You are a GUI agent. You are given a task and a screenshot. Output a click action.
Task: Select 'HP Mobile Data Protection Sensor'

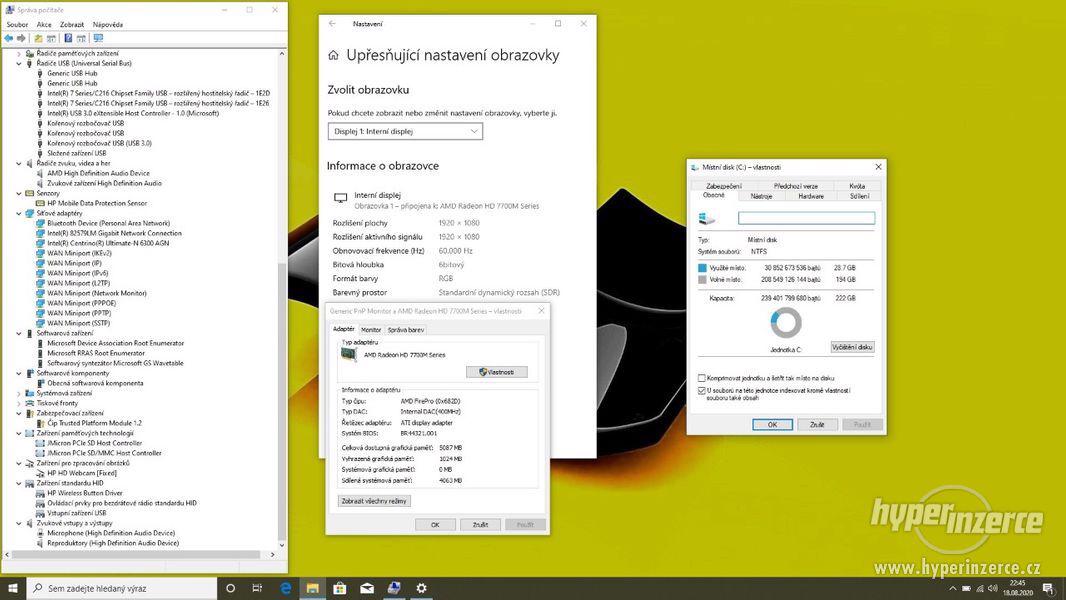tap(97, 203)
